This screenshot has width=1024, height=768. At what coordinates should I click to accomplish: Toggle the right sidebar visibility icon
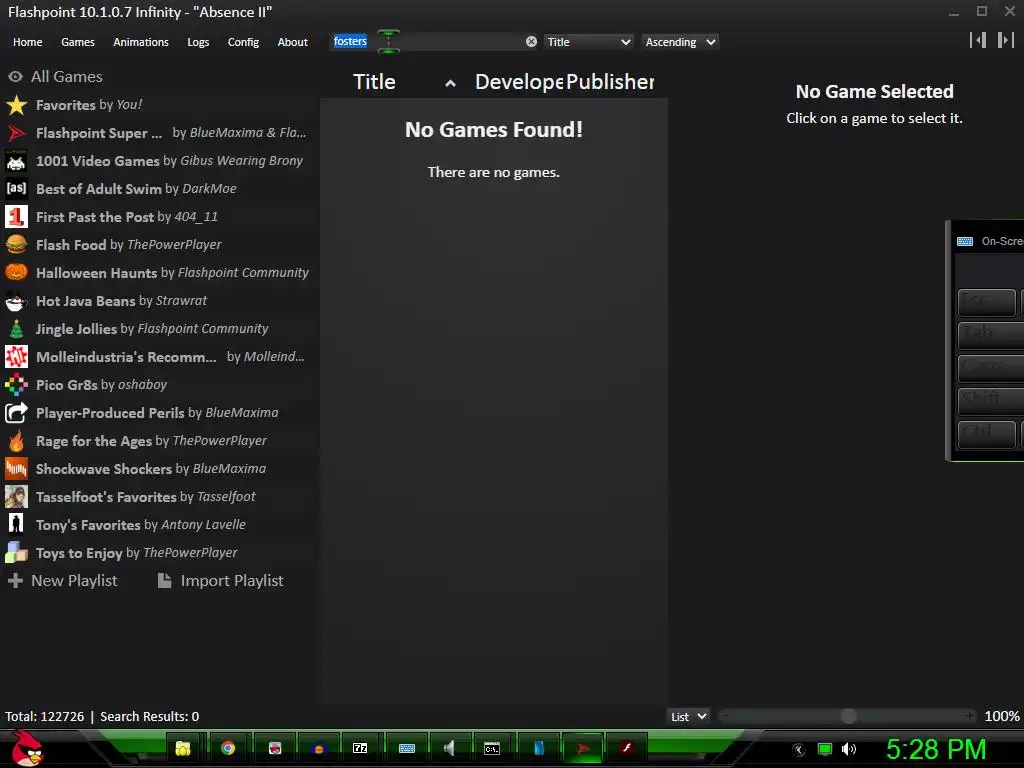coord(1006,40)
